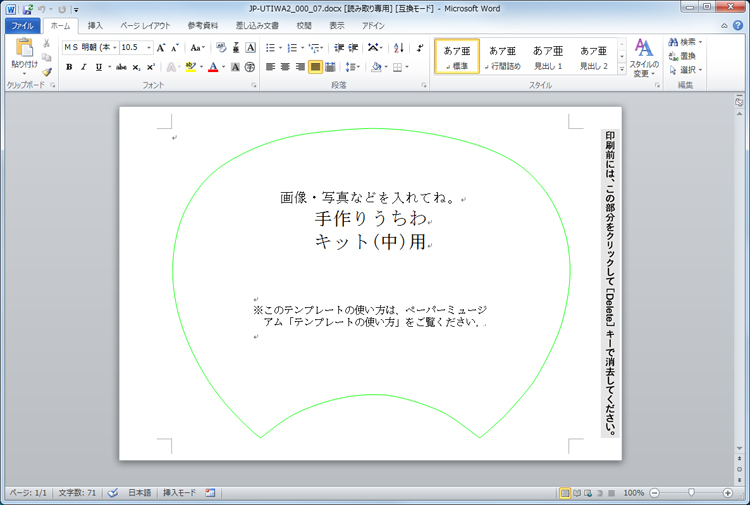Toggle Show/Hide formatting marks
750x505 pixels.
coord(420,47)
